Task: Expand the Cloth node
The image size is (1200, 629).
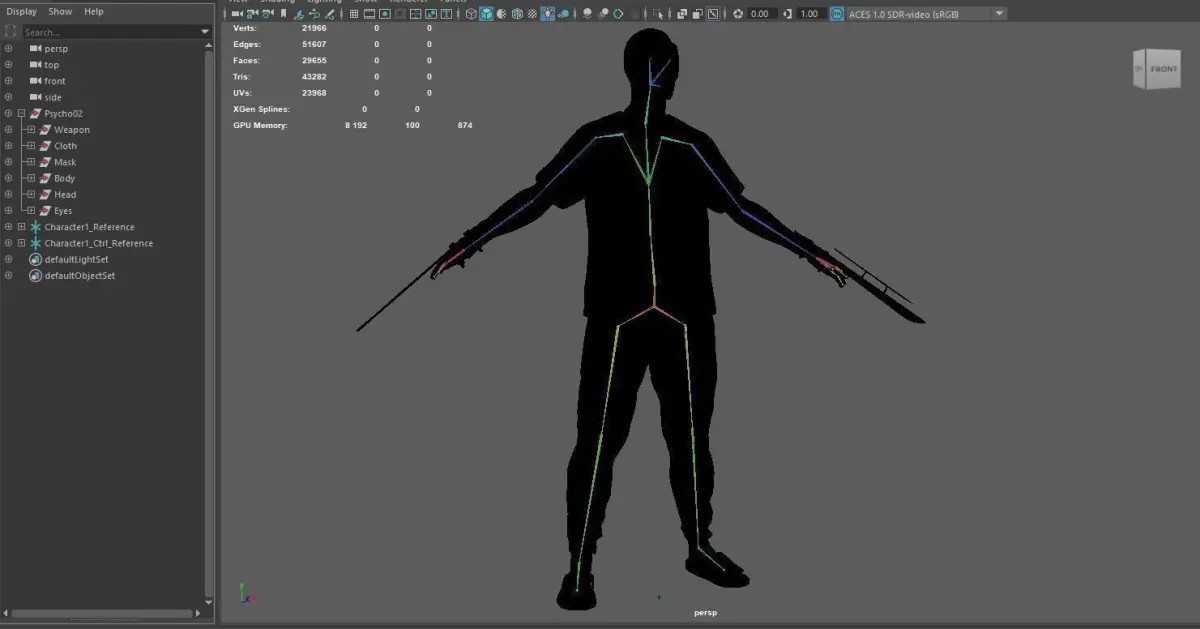Action: point(31,146)
